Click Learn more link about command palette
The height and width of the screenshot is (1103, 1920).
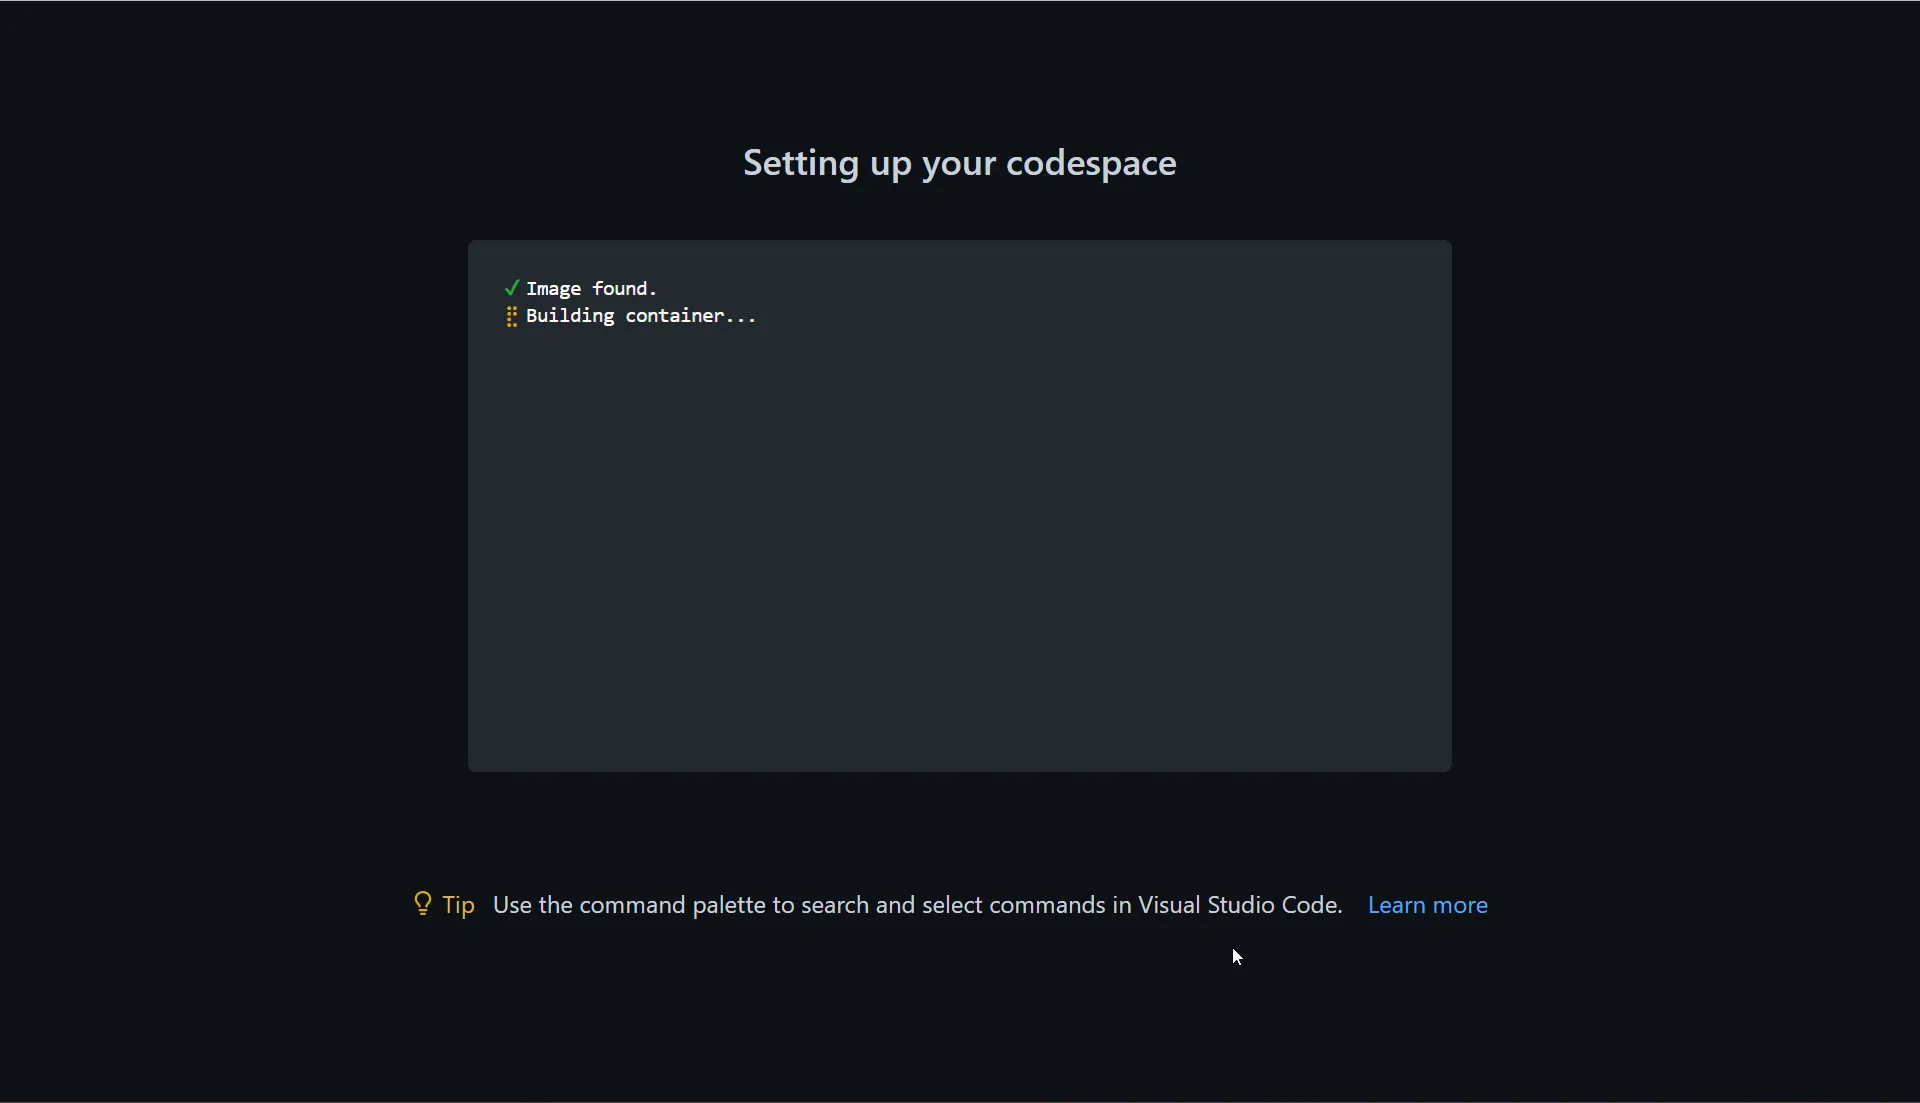click(1428, 904)
